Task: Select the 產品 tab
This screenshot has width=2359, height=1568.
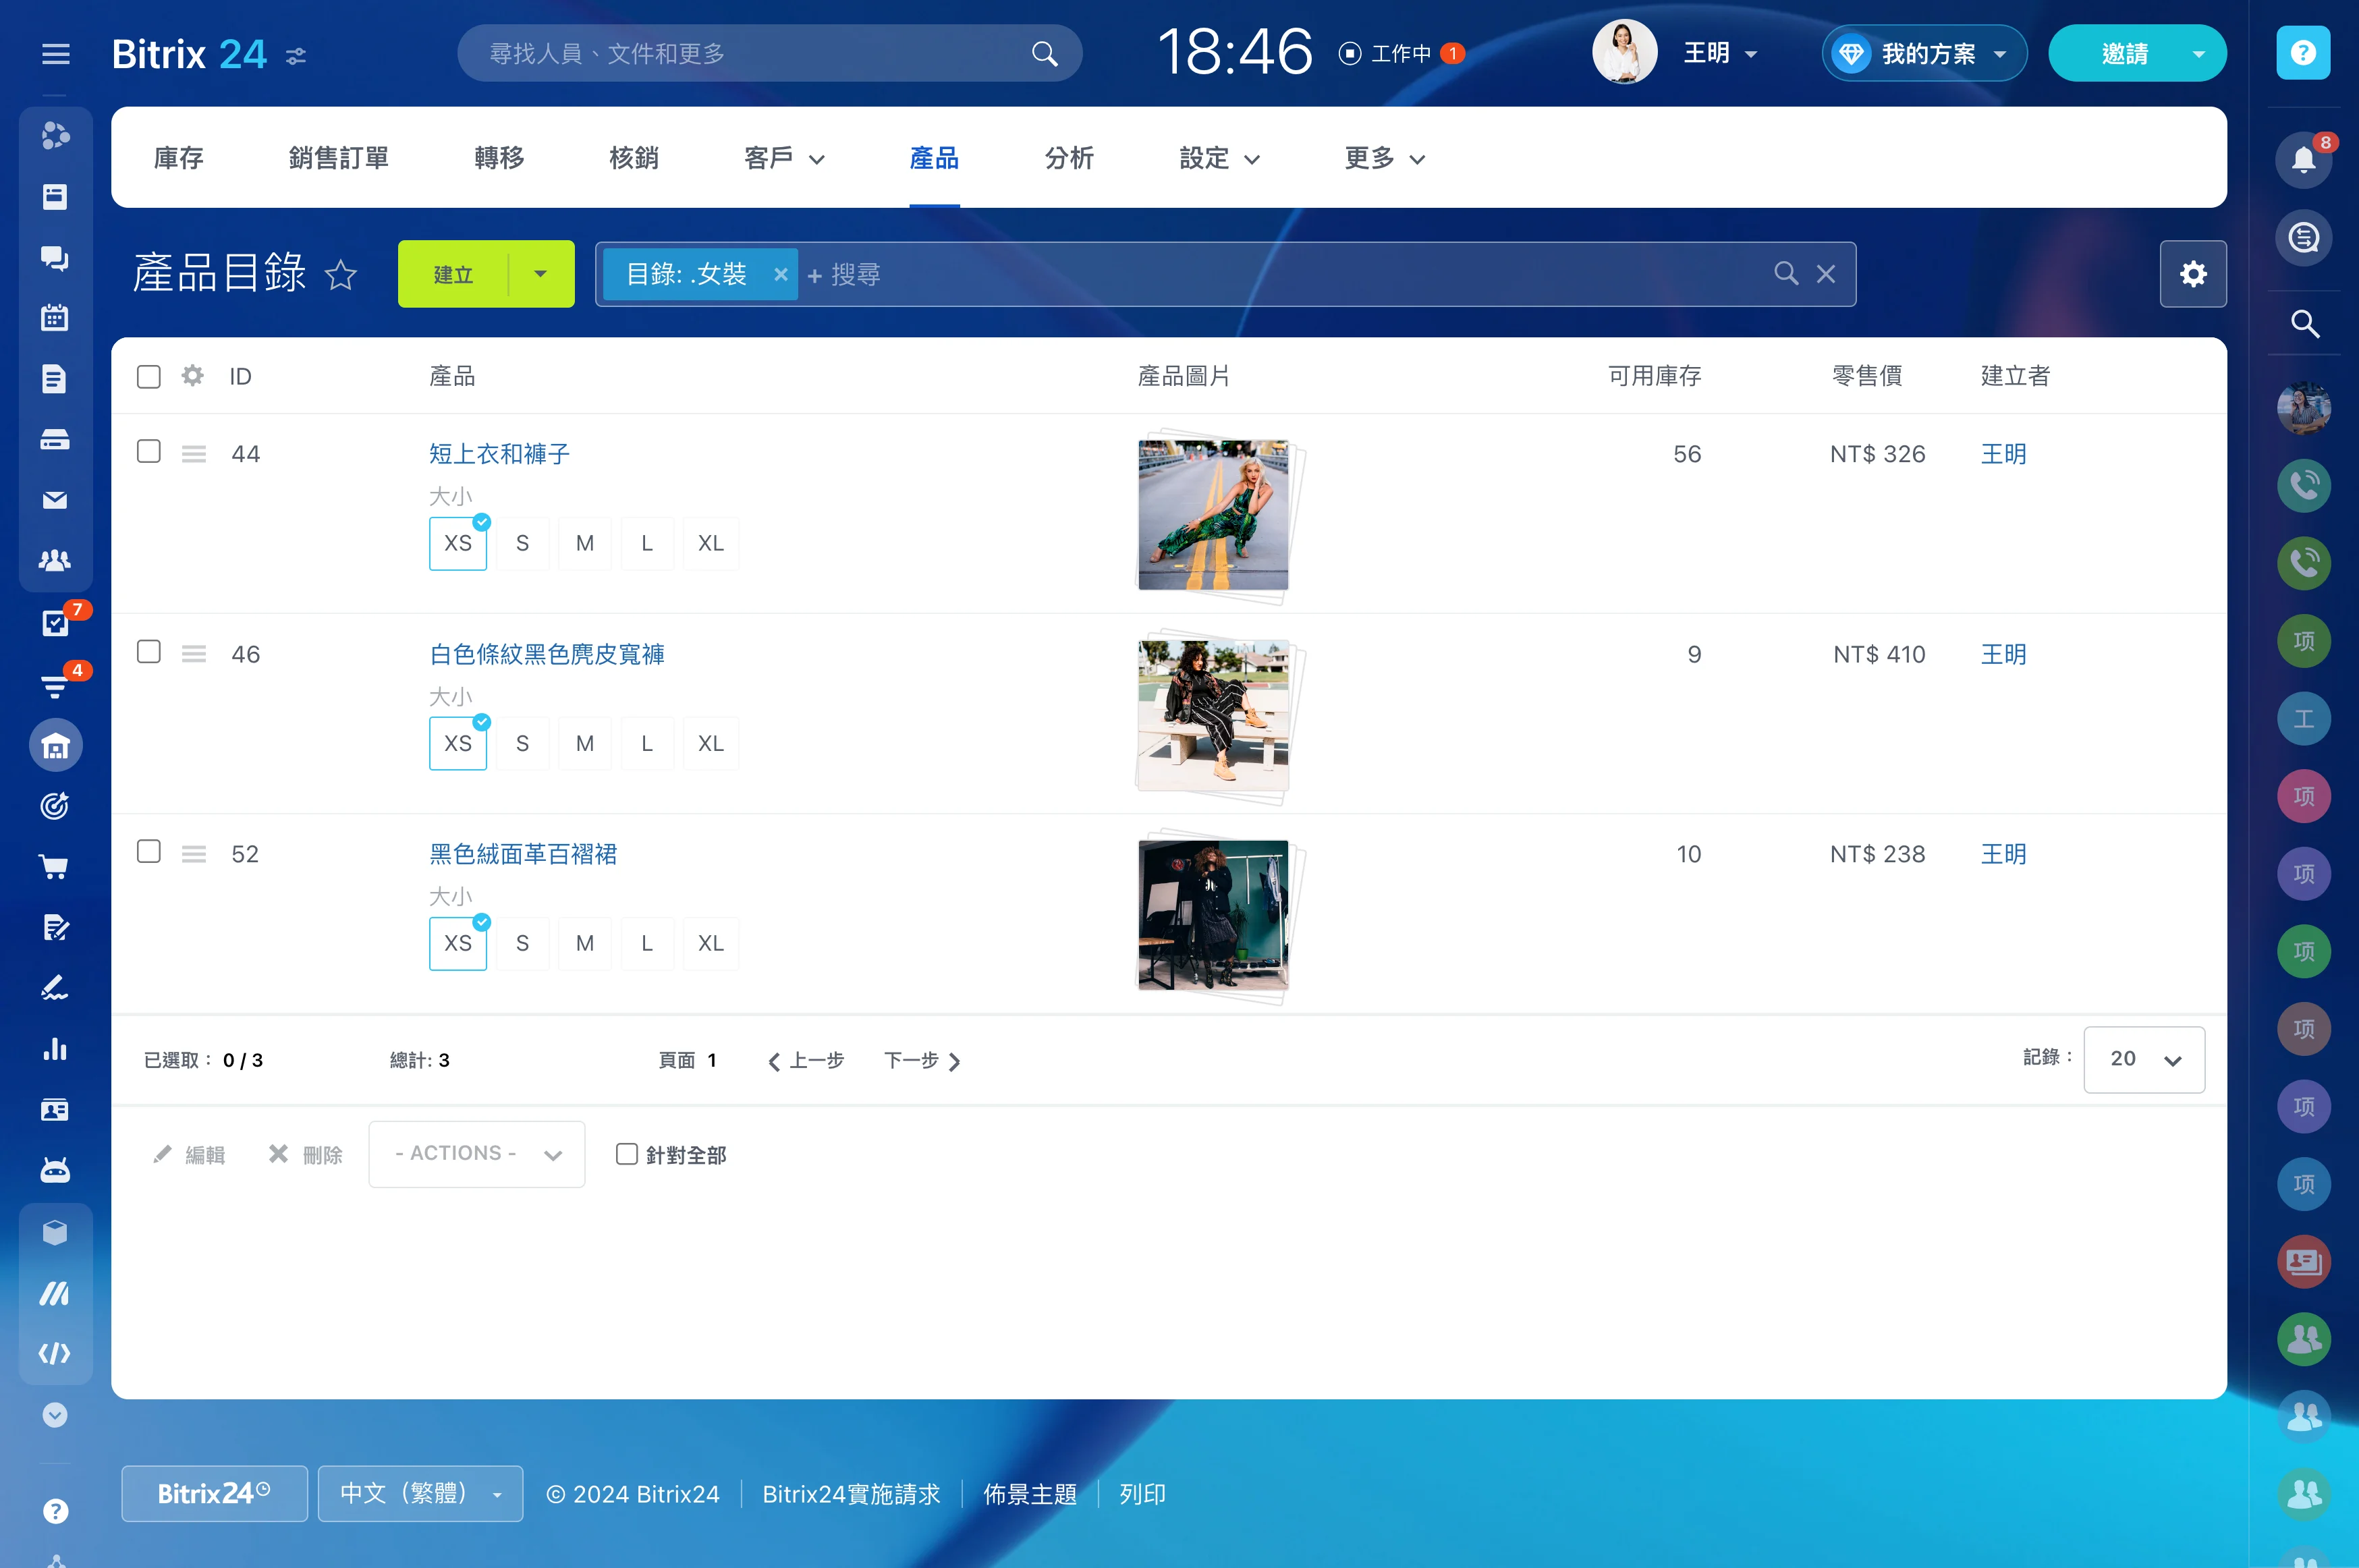Action: point(934,158)
